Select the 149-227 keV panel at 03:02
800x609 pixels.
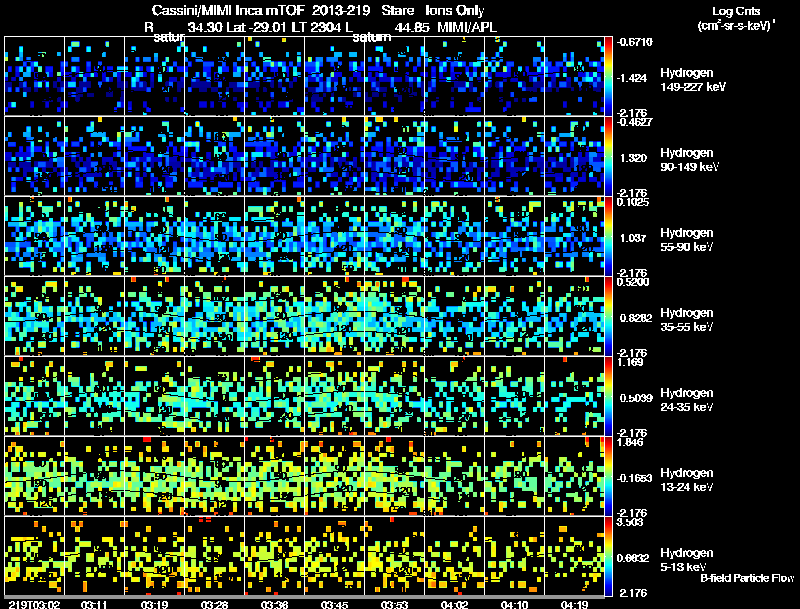[34, 76]
